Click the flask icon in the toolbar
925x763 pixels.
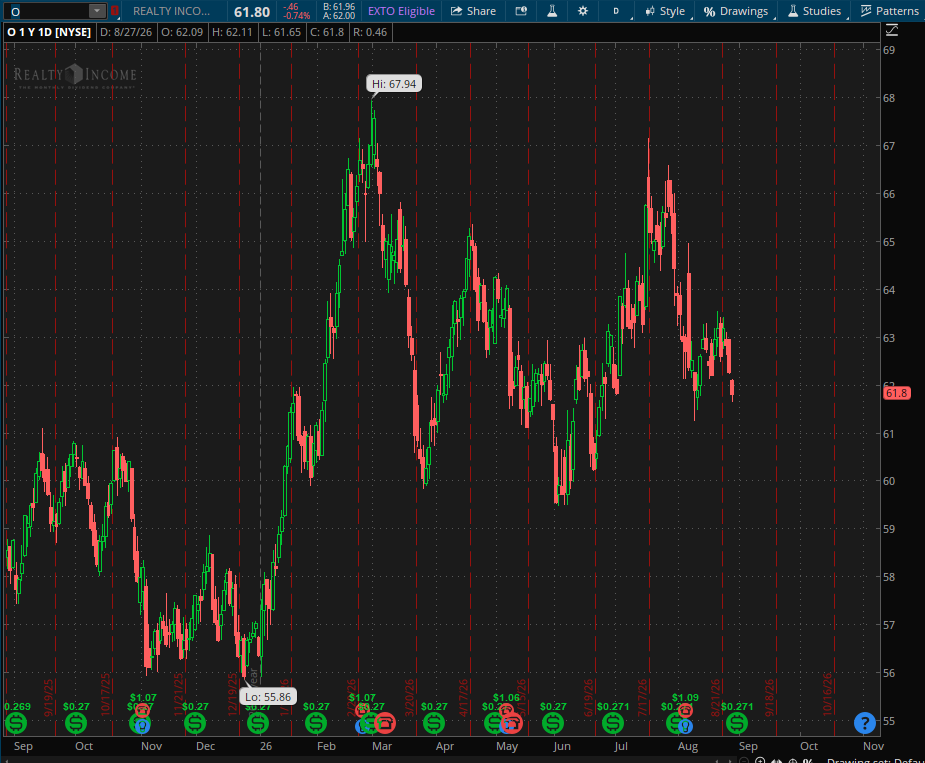coord(552,11)
